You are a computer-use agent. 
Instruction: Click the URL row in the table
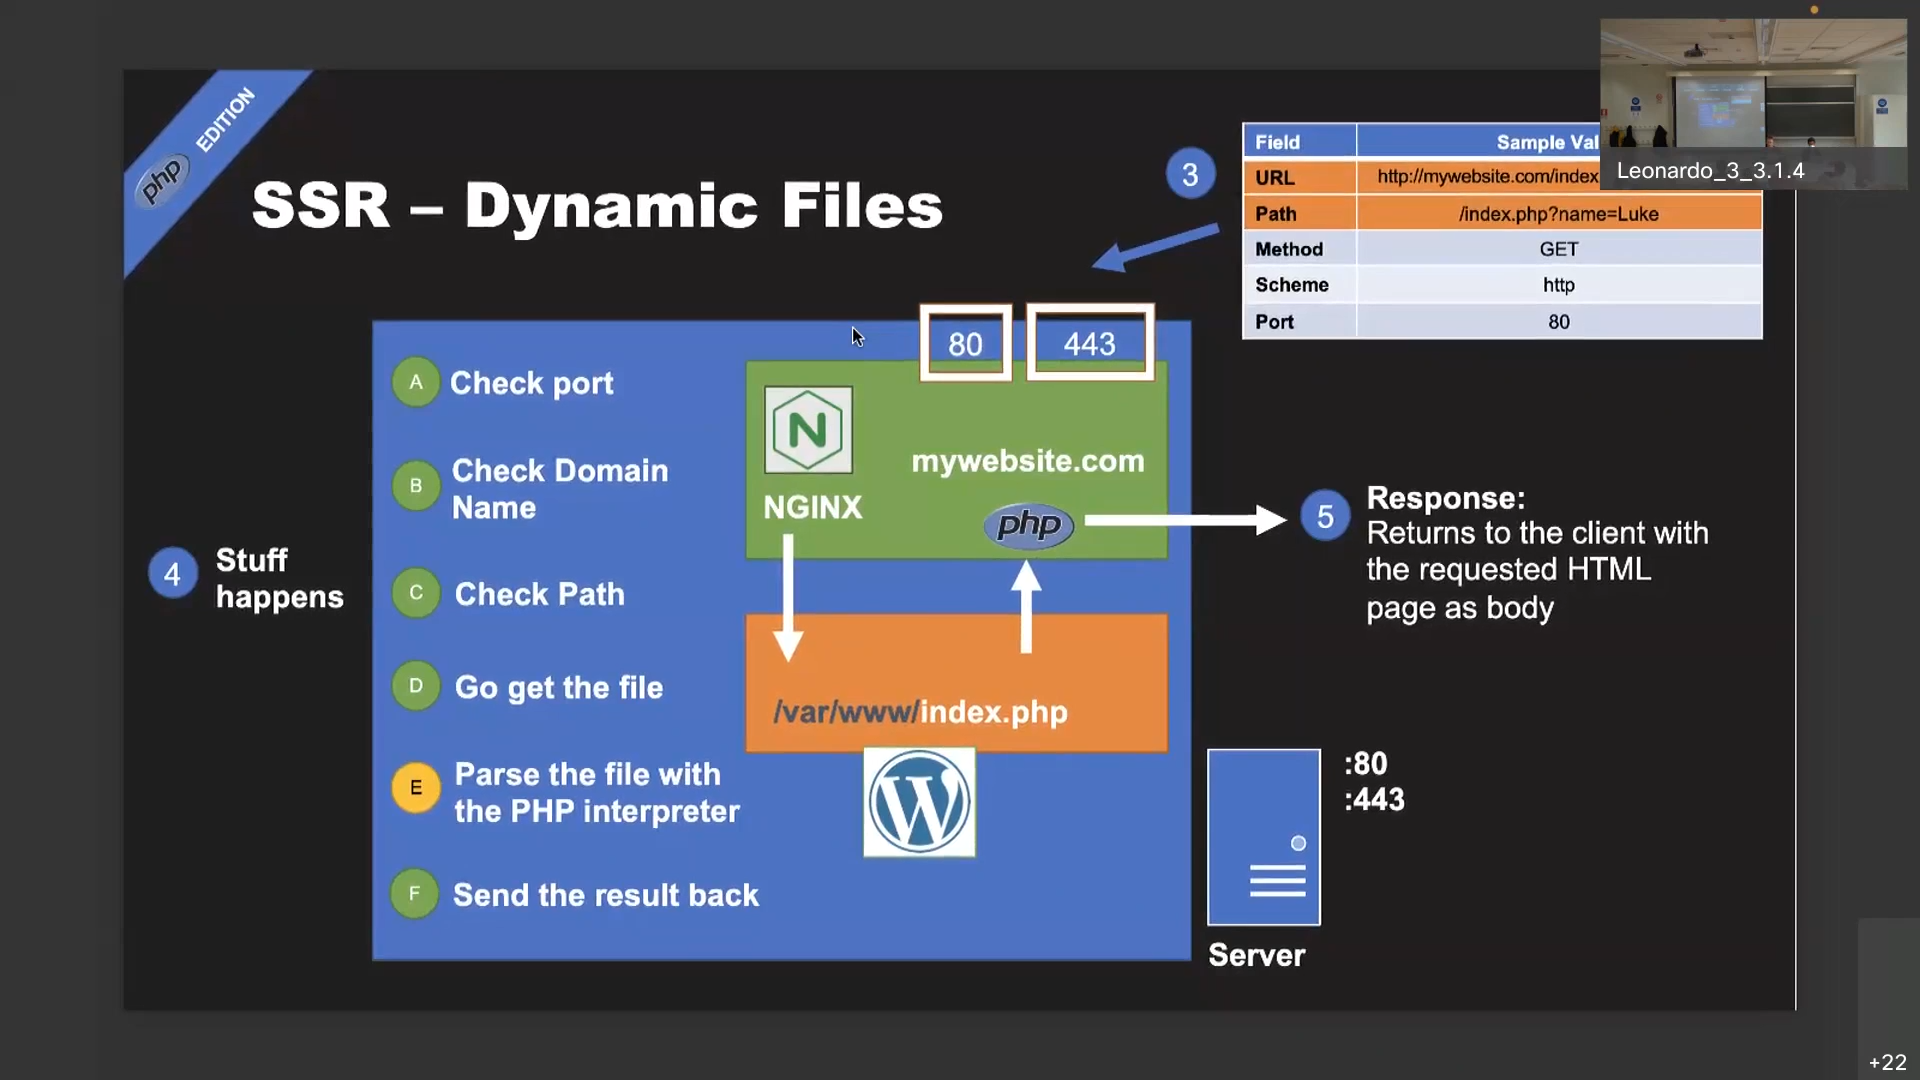pyautogui.click(x=1420, y=177)
